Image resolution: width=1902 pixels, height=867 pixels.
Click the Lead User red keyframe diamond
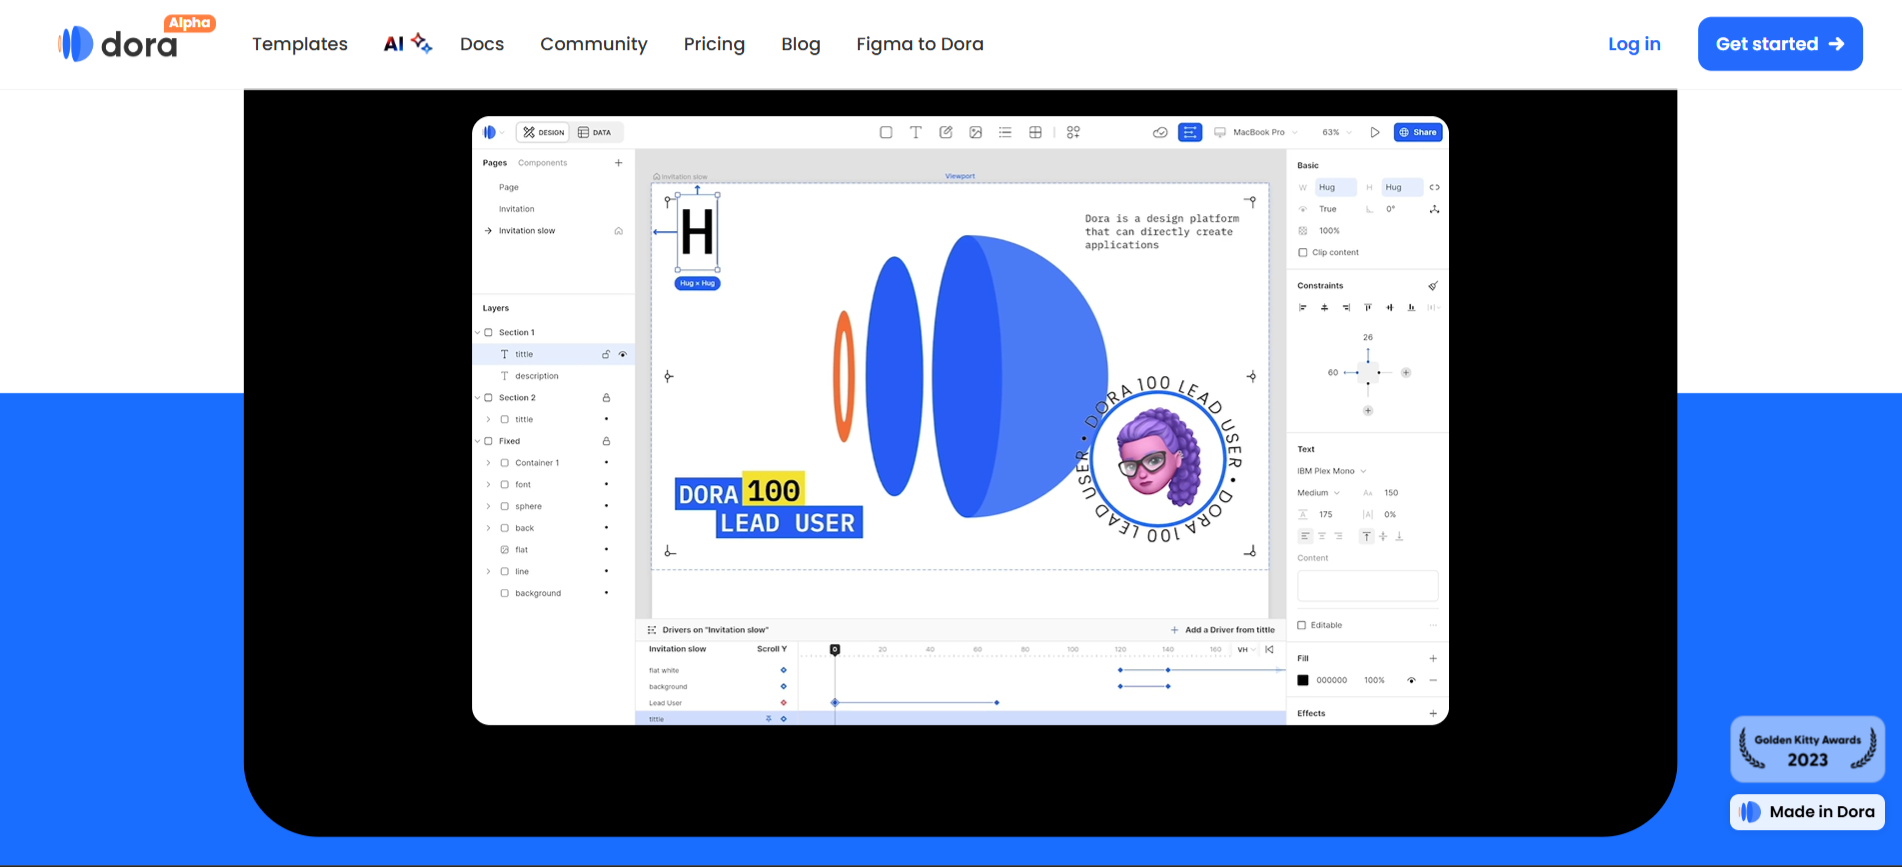click(783, 703)
